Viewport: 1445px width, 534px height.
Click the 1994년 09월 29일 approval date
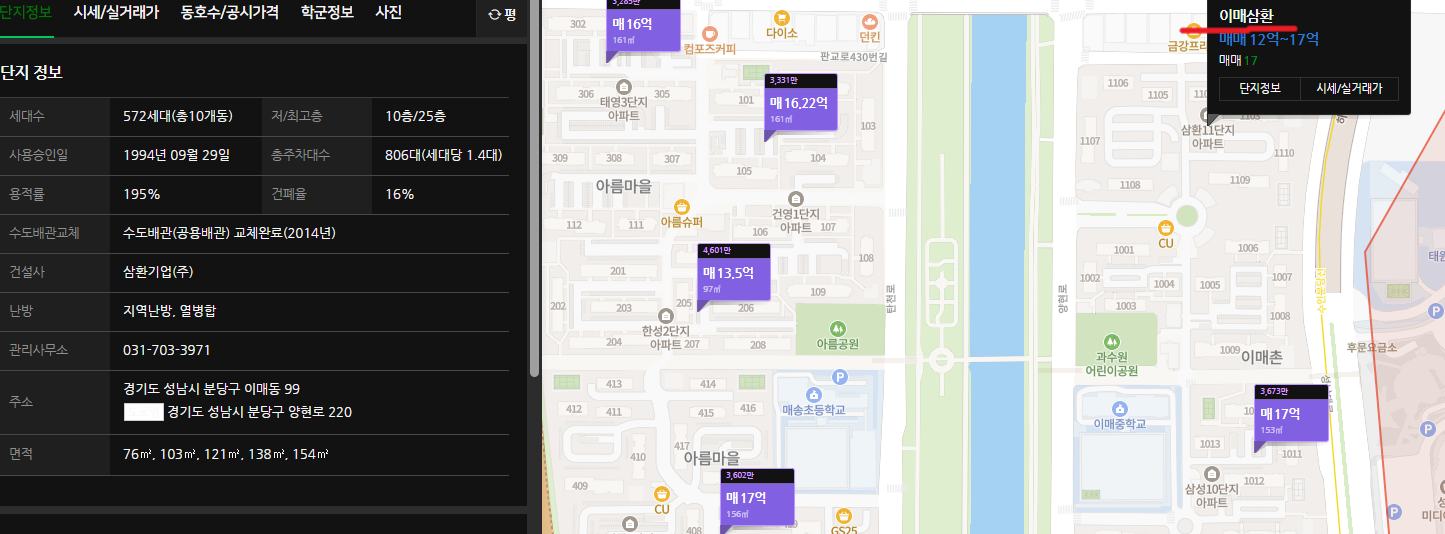[x=177, y=155]
